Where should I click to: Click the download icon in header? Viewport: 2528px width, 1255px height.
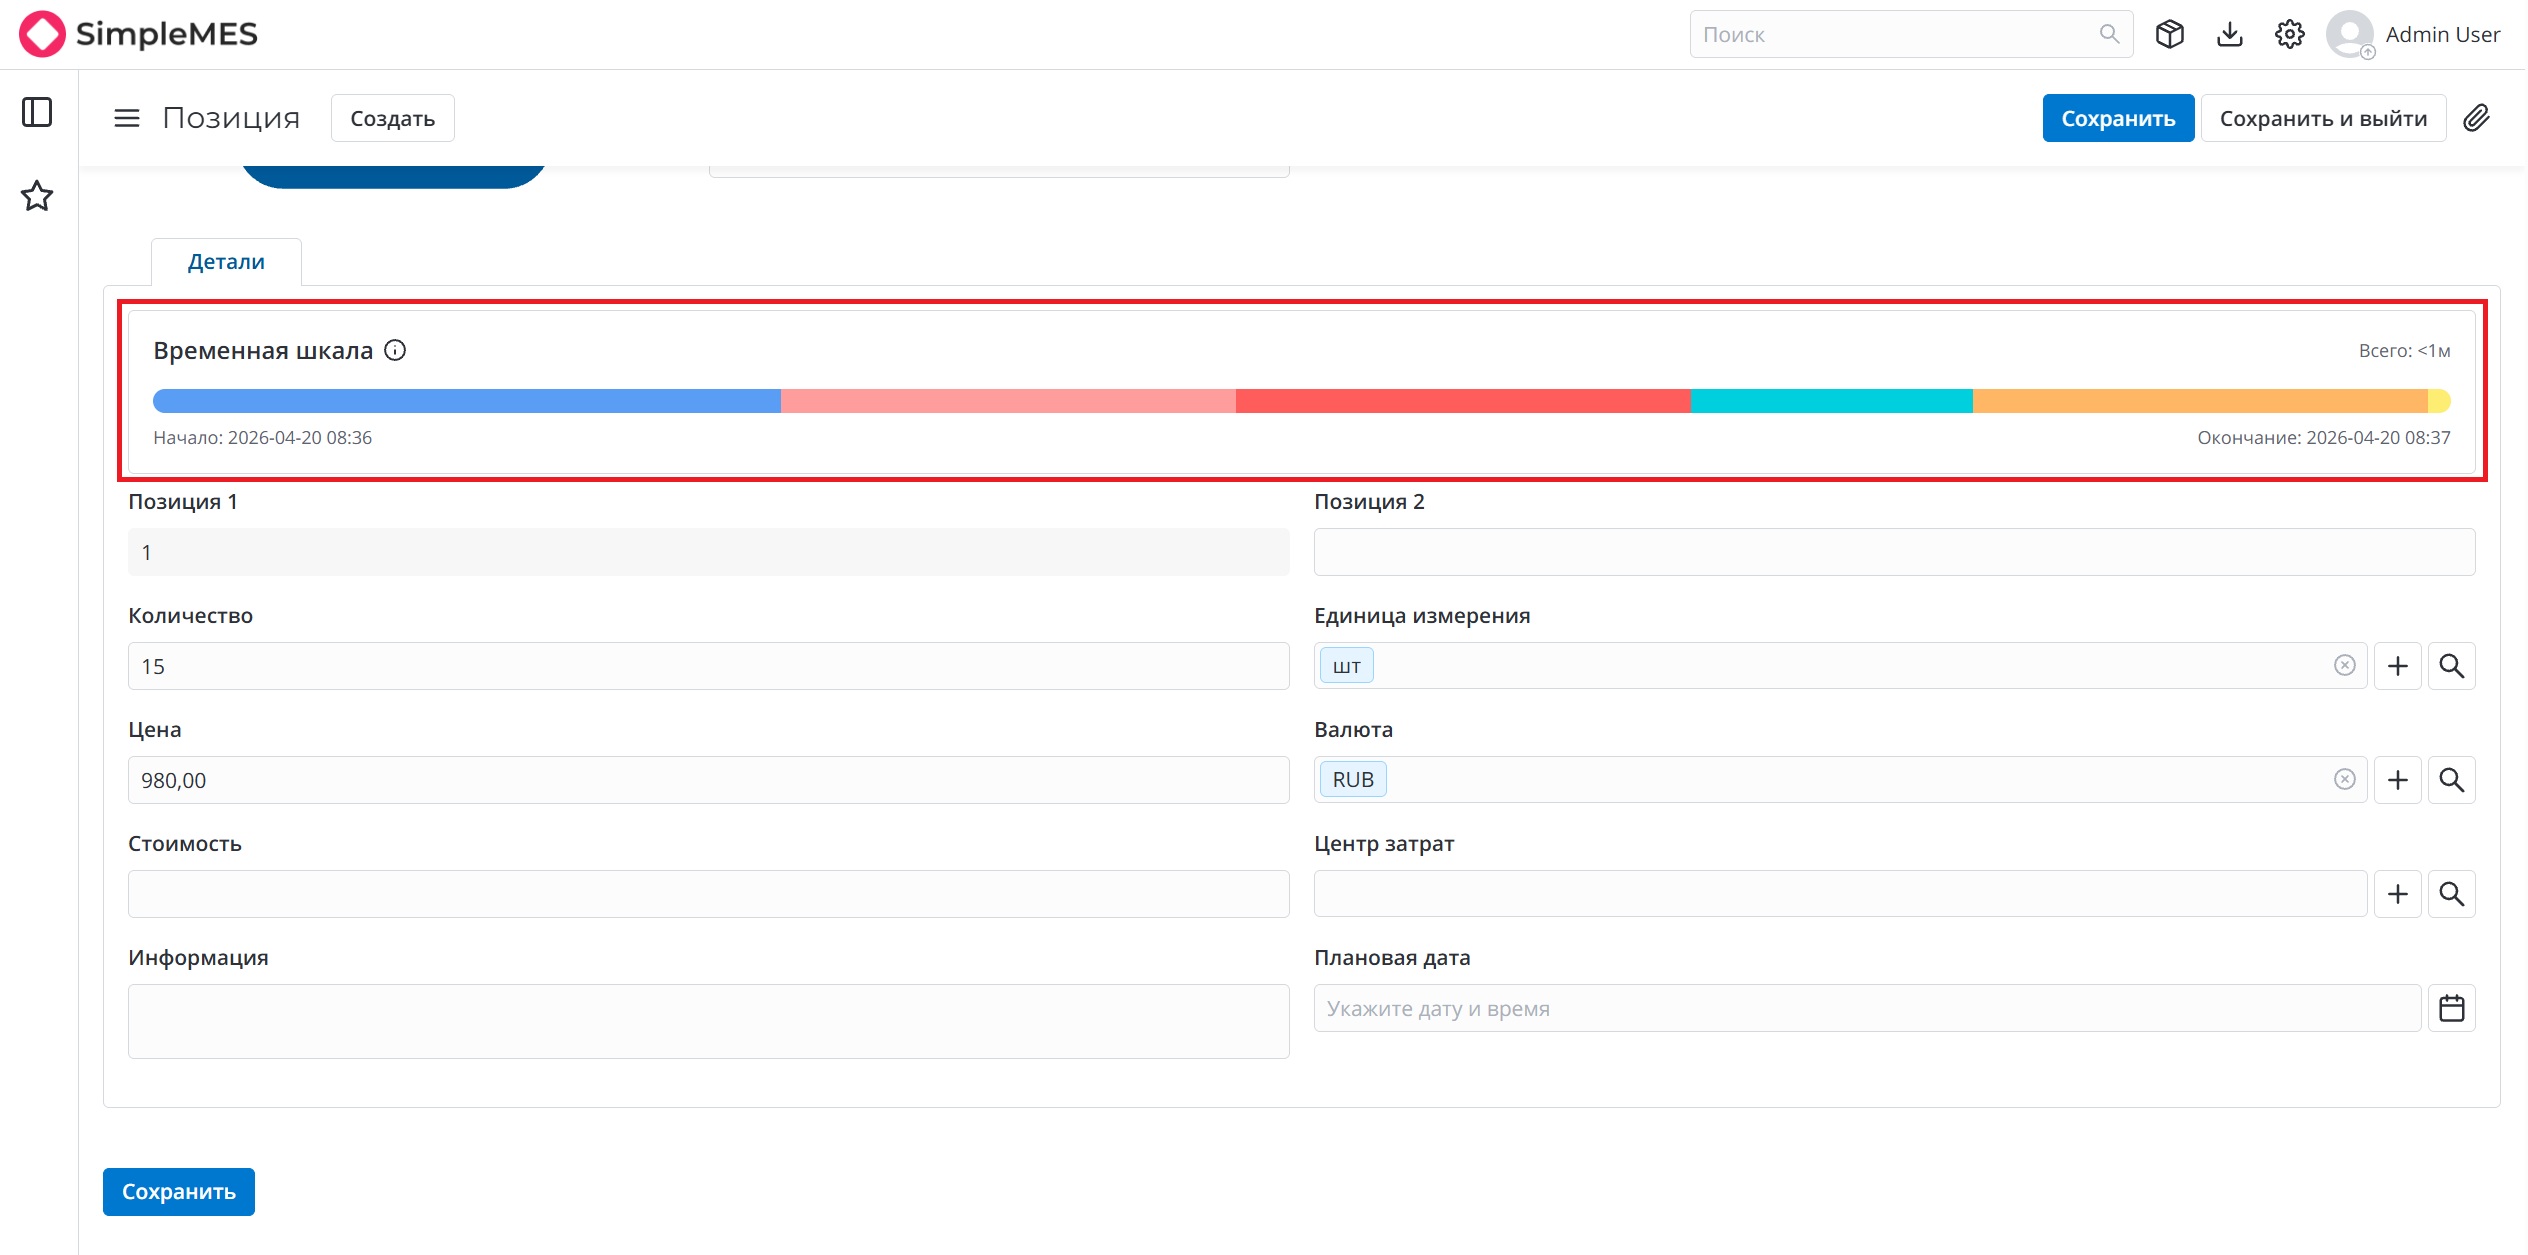(x=2230, y=34)
